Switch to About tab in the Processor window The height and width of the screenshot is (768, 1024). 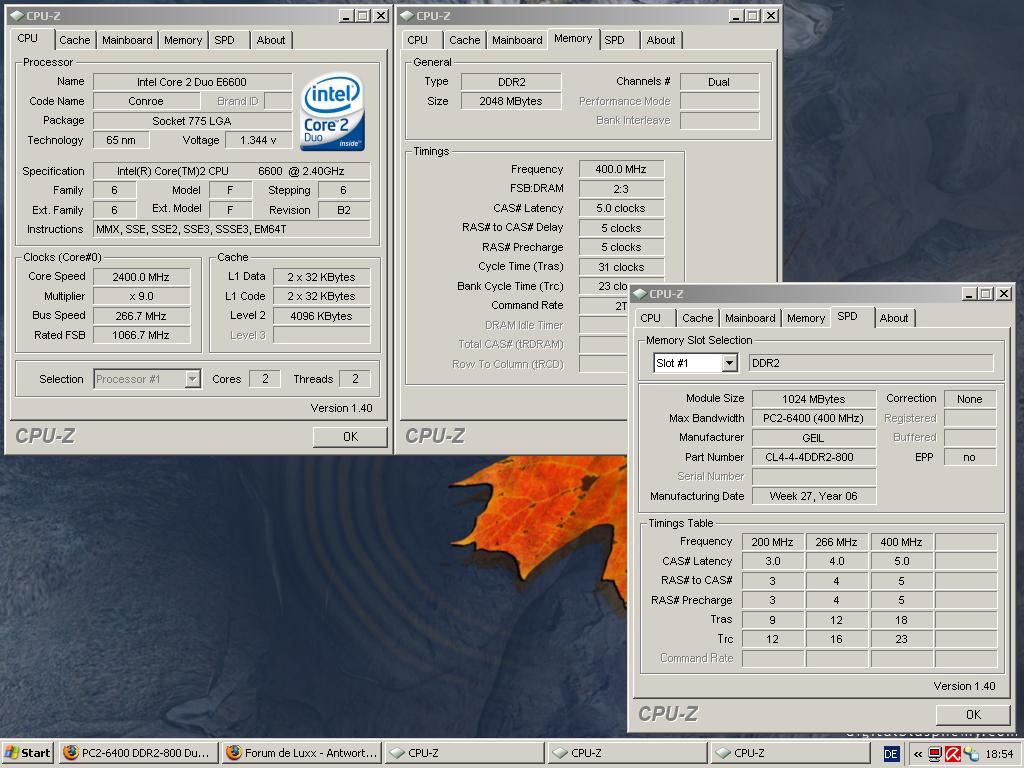pos(271,40)
